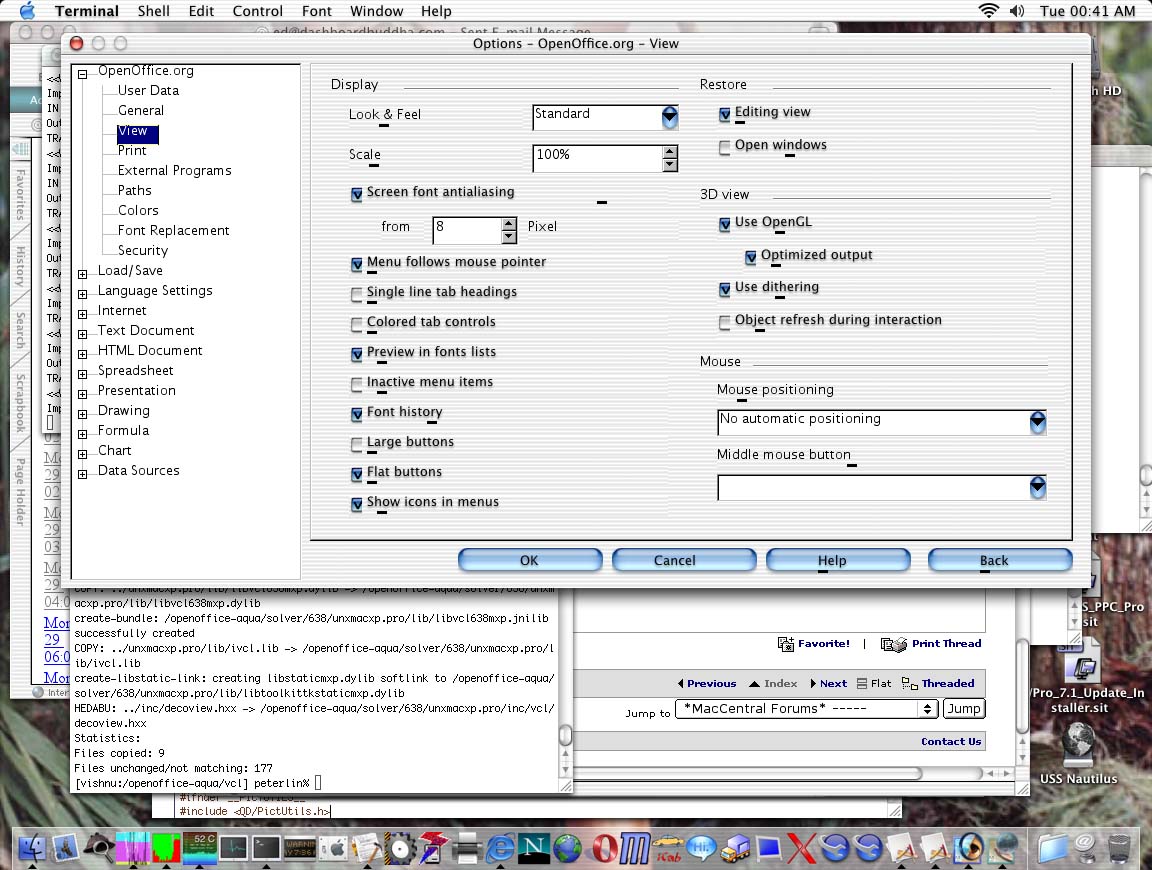Screen dimensions: 1152x870
Task: Click Cancel in the Options dialog
Action: 683,560
